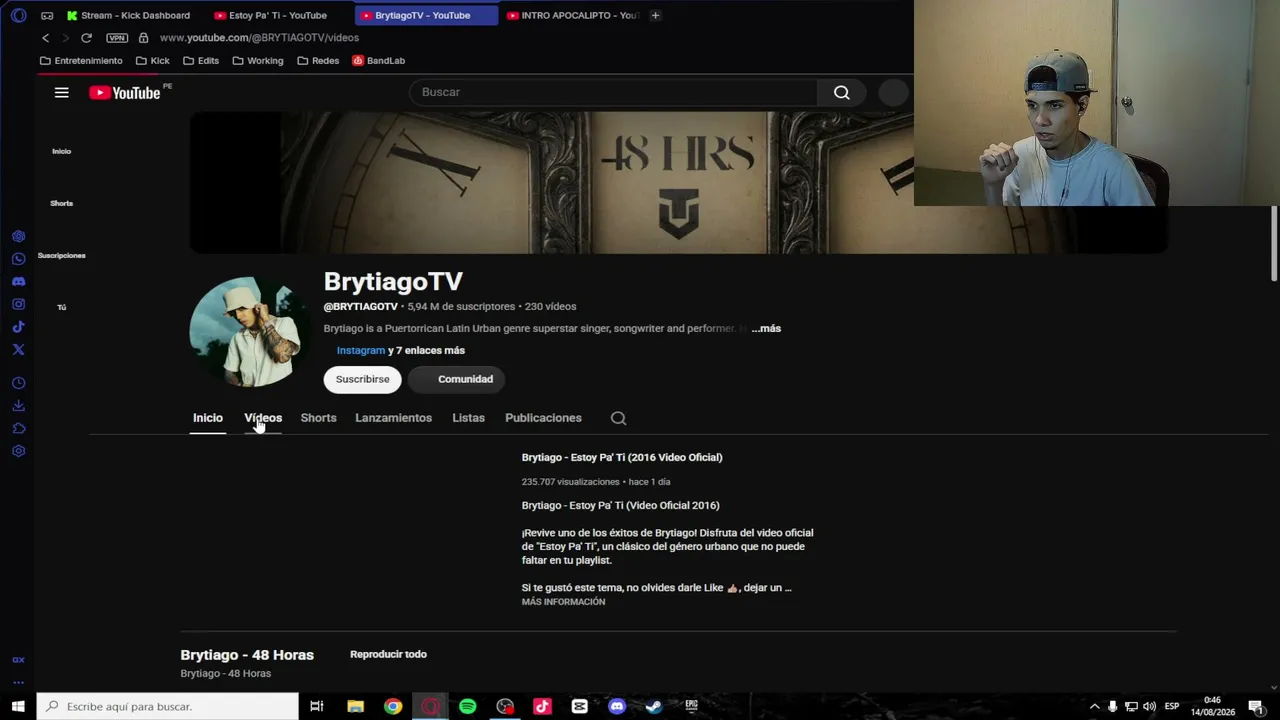The height and width of the screenshot is (720, 1280).
Task: Show hidden system tray icons chevron
Action: point(1094,706)
